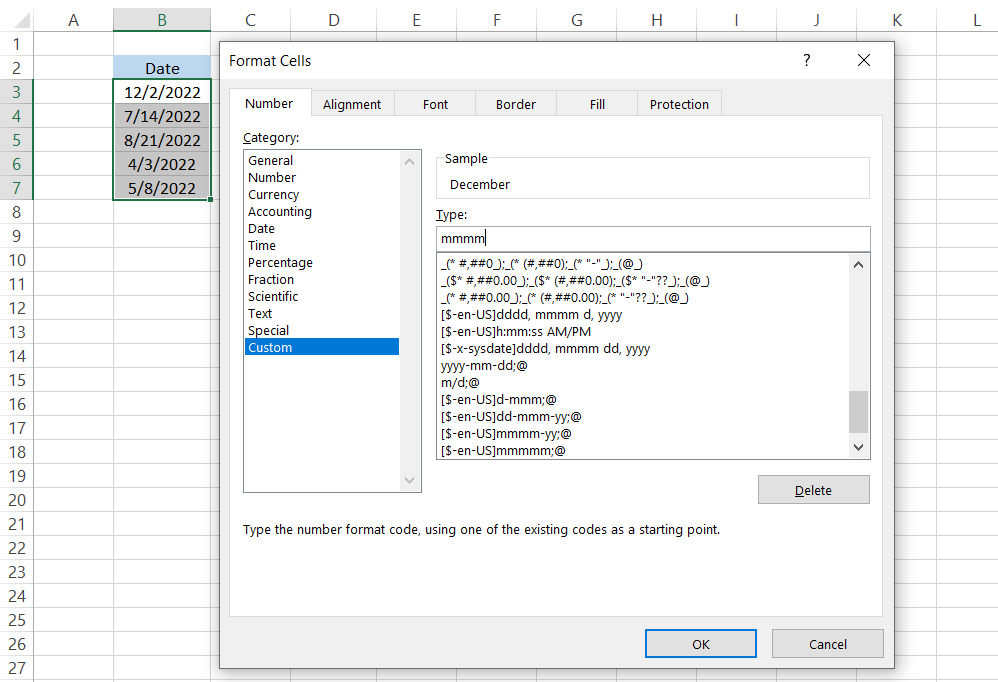Image resolution: width=998 pixels, height=682 pixels.
Task: Choose the [$-en-US]dd-mmm-yy;@ format
Action: (511, 417)
